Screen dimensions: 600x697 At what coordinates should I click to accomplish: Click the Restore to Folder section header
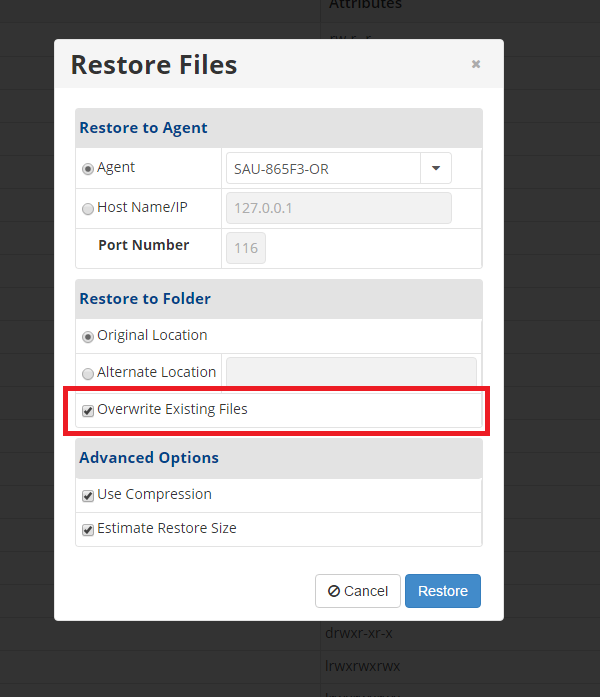145,299
